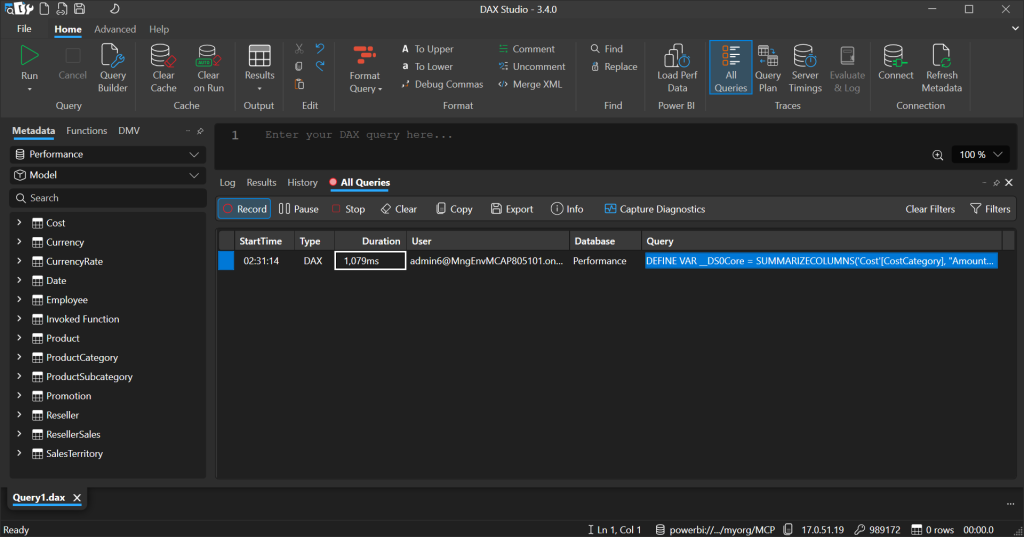
Task: Expand the Cost table node
Action: tap(19, 223)
